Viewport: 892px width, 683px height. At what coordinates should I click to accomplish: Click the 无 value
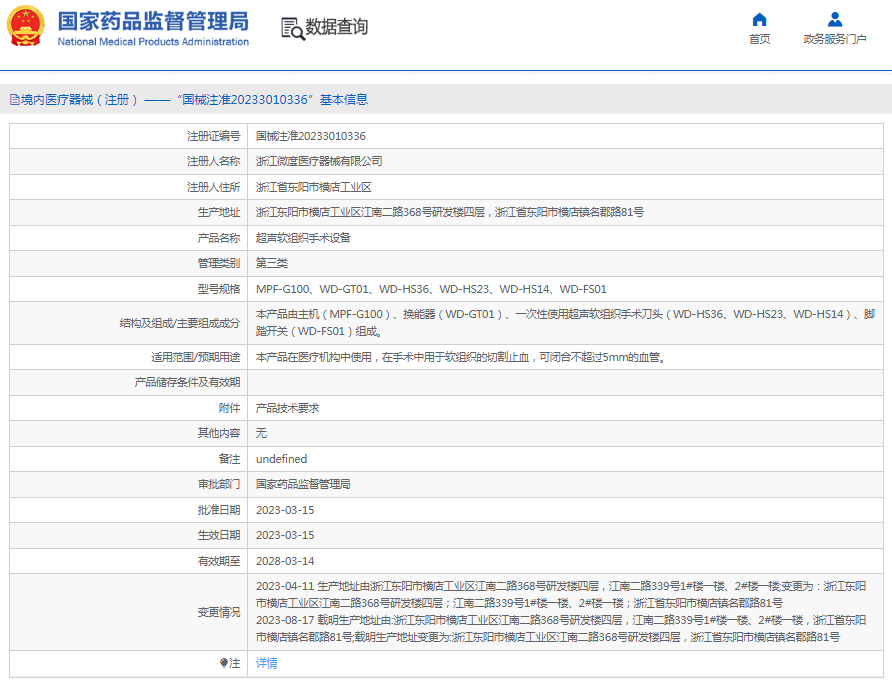click(x=261, y=433)
